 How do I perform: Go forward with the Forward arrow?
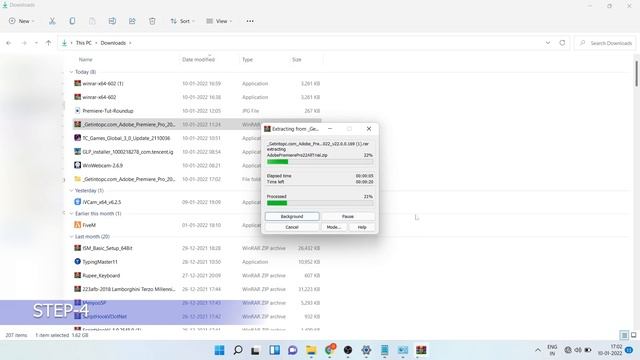24,43
